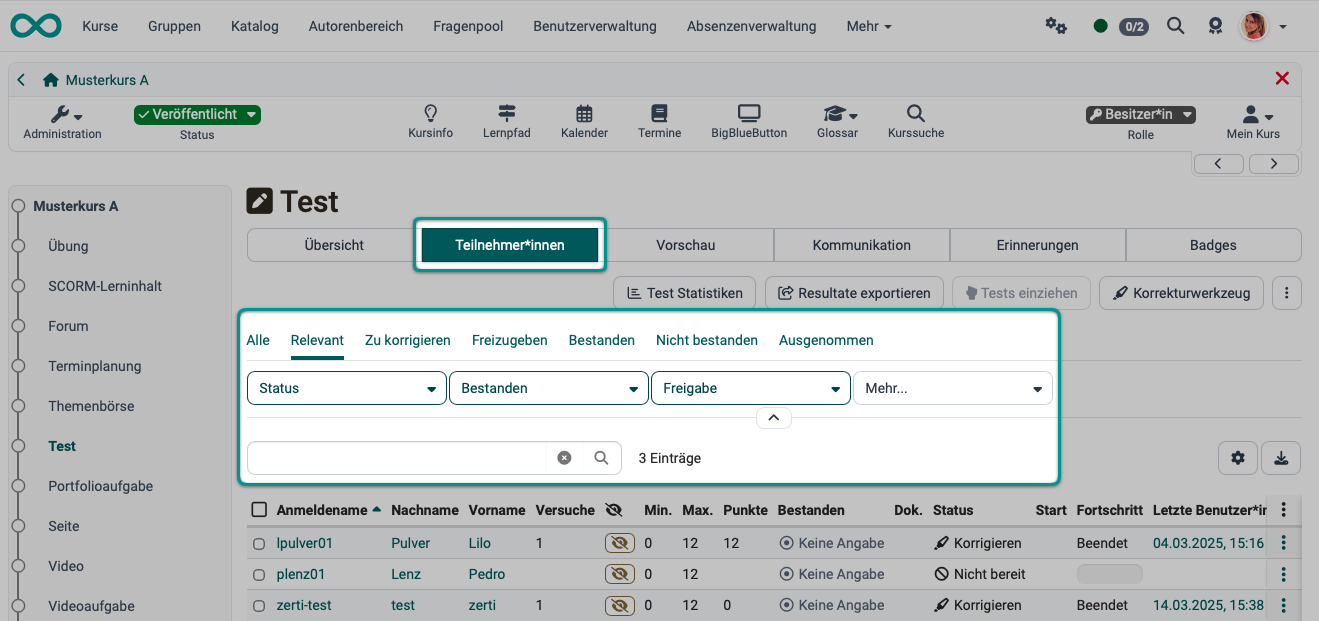Click Resultate exportieren button
The height and width of the screenshot is (621, 1319).
pyautogui.click(x=854, y=293)
